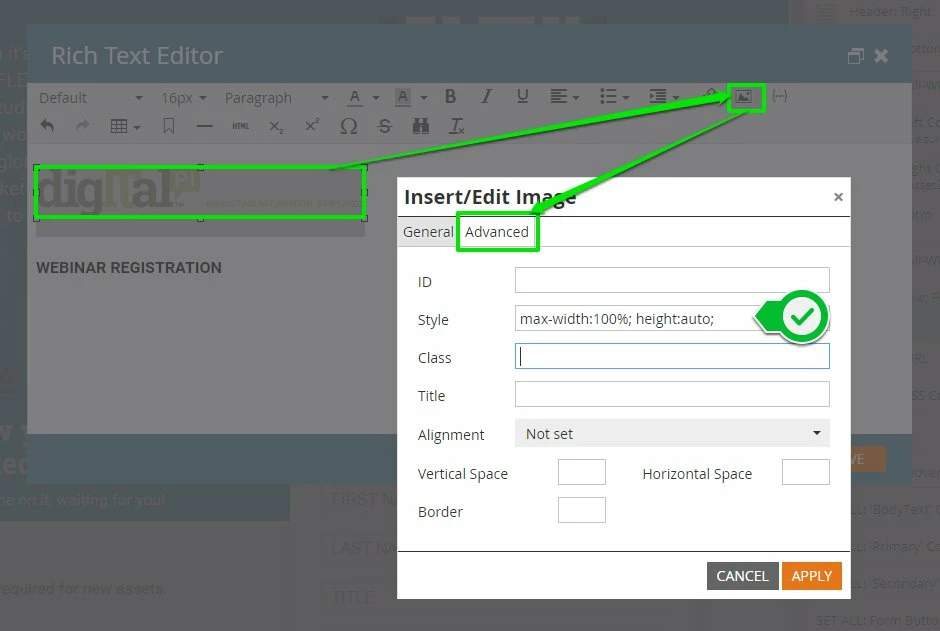
Task: Open the Default font family dropdown
Action: 91,98
